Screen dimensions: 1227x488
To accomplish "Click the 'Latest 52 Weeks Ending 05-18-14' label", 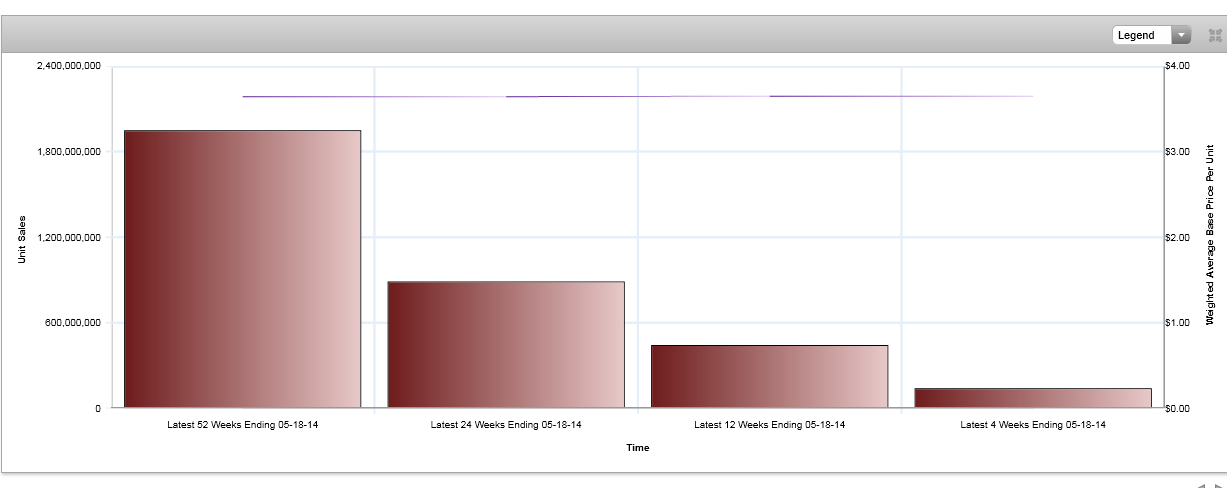I will tap(242, 425).
